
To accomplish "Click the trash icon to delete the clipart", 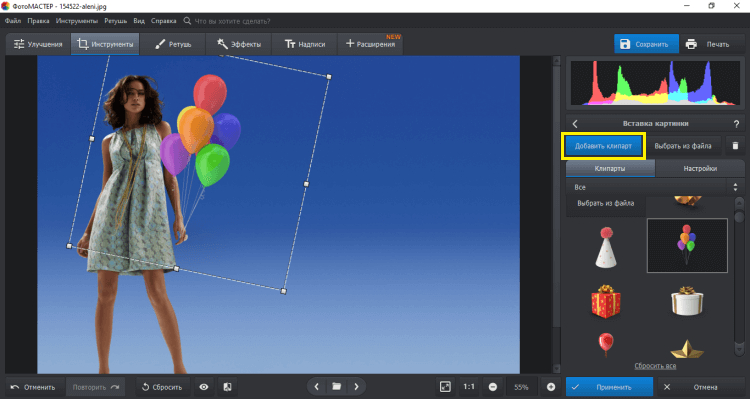I will coord(735,146).
